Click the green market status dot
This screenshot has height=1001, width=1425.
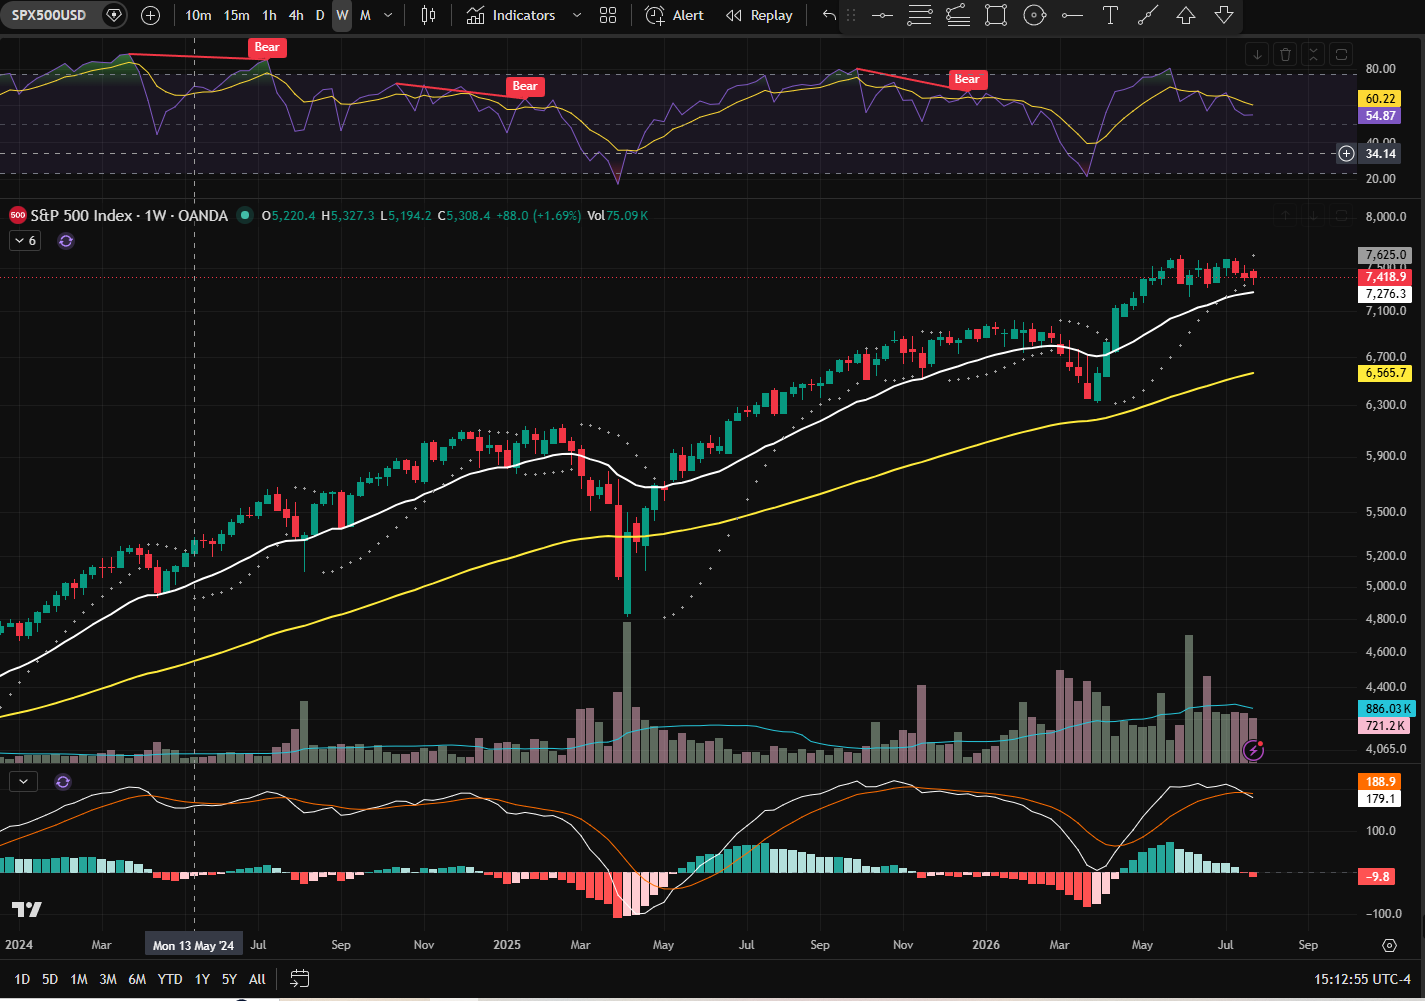tap(245, 215)
